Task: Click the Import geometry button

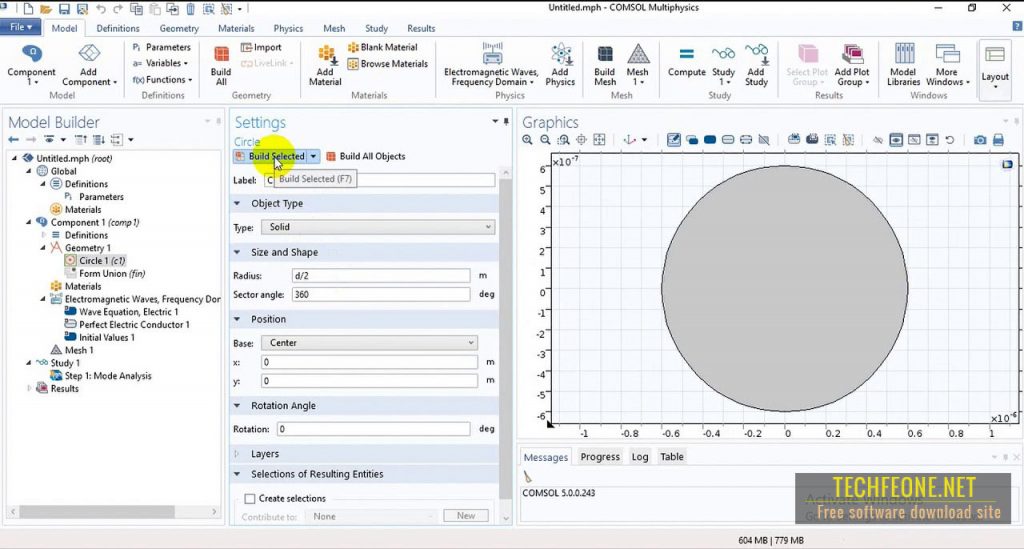Action: pos(261,47)
